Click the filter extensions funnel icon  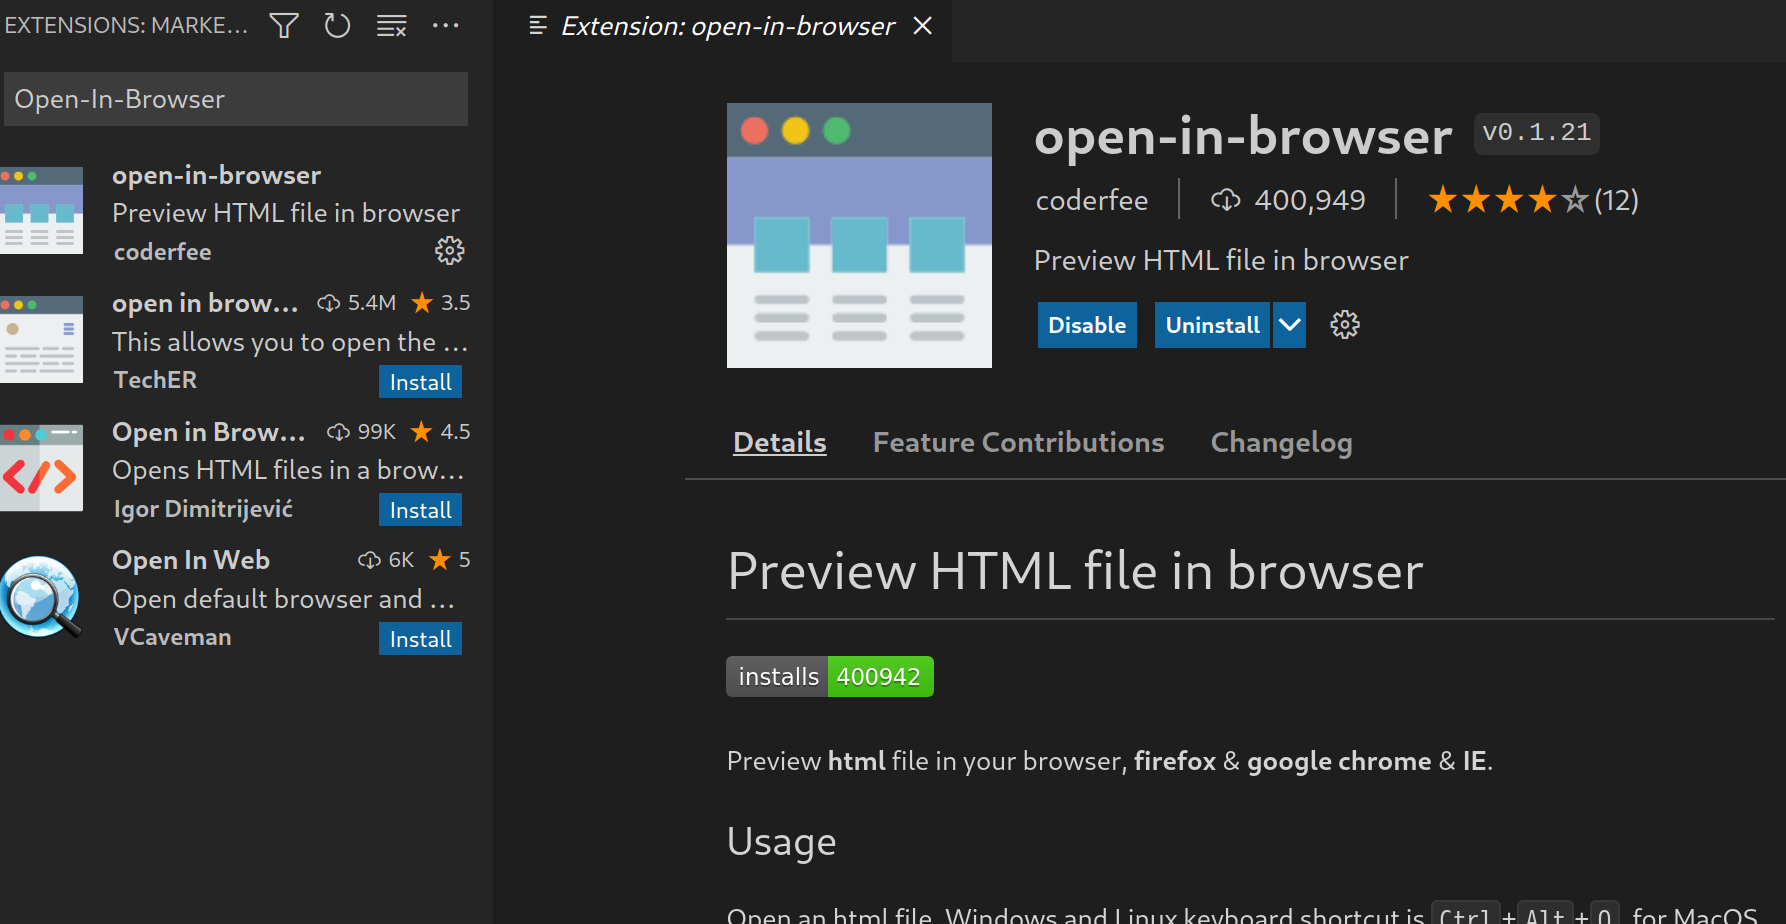(x=284, y=26)
